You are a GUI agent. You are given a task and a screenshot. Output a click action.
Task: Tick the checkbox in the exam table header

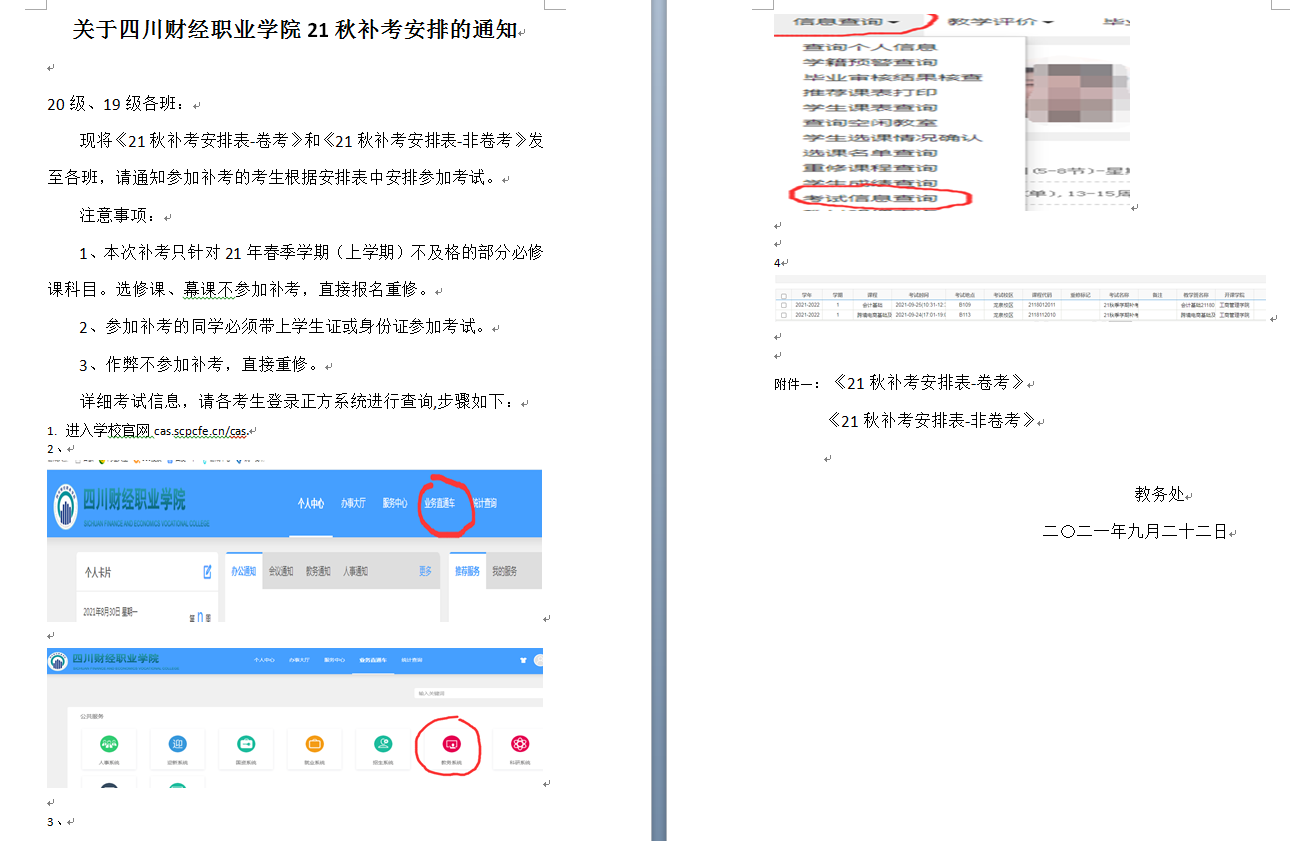(783, 296)
